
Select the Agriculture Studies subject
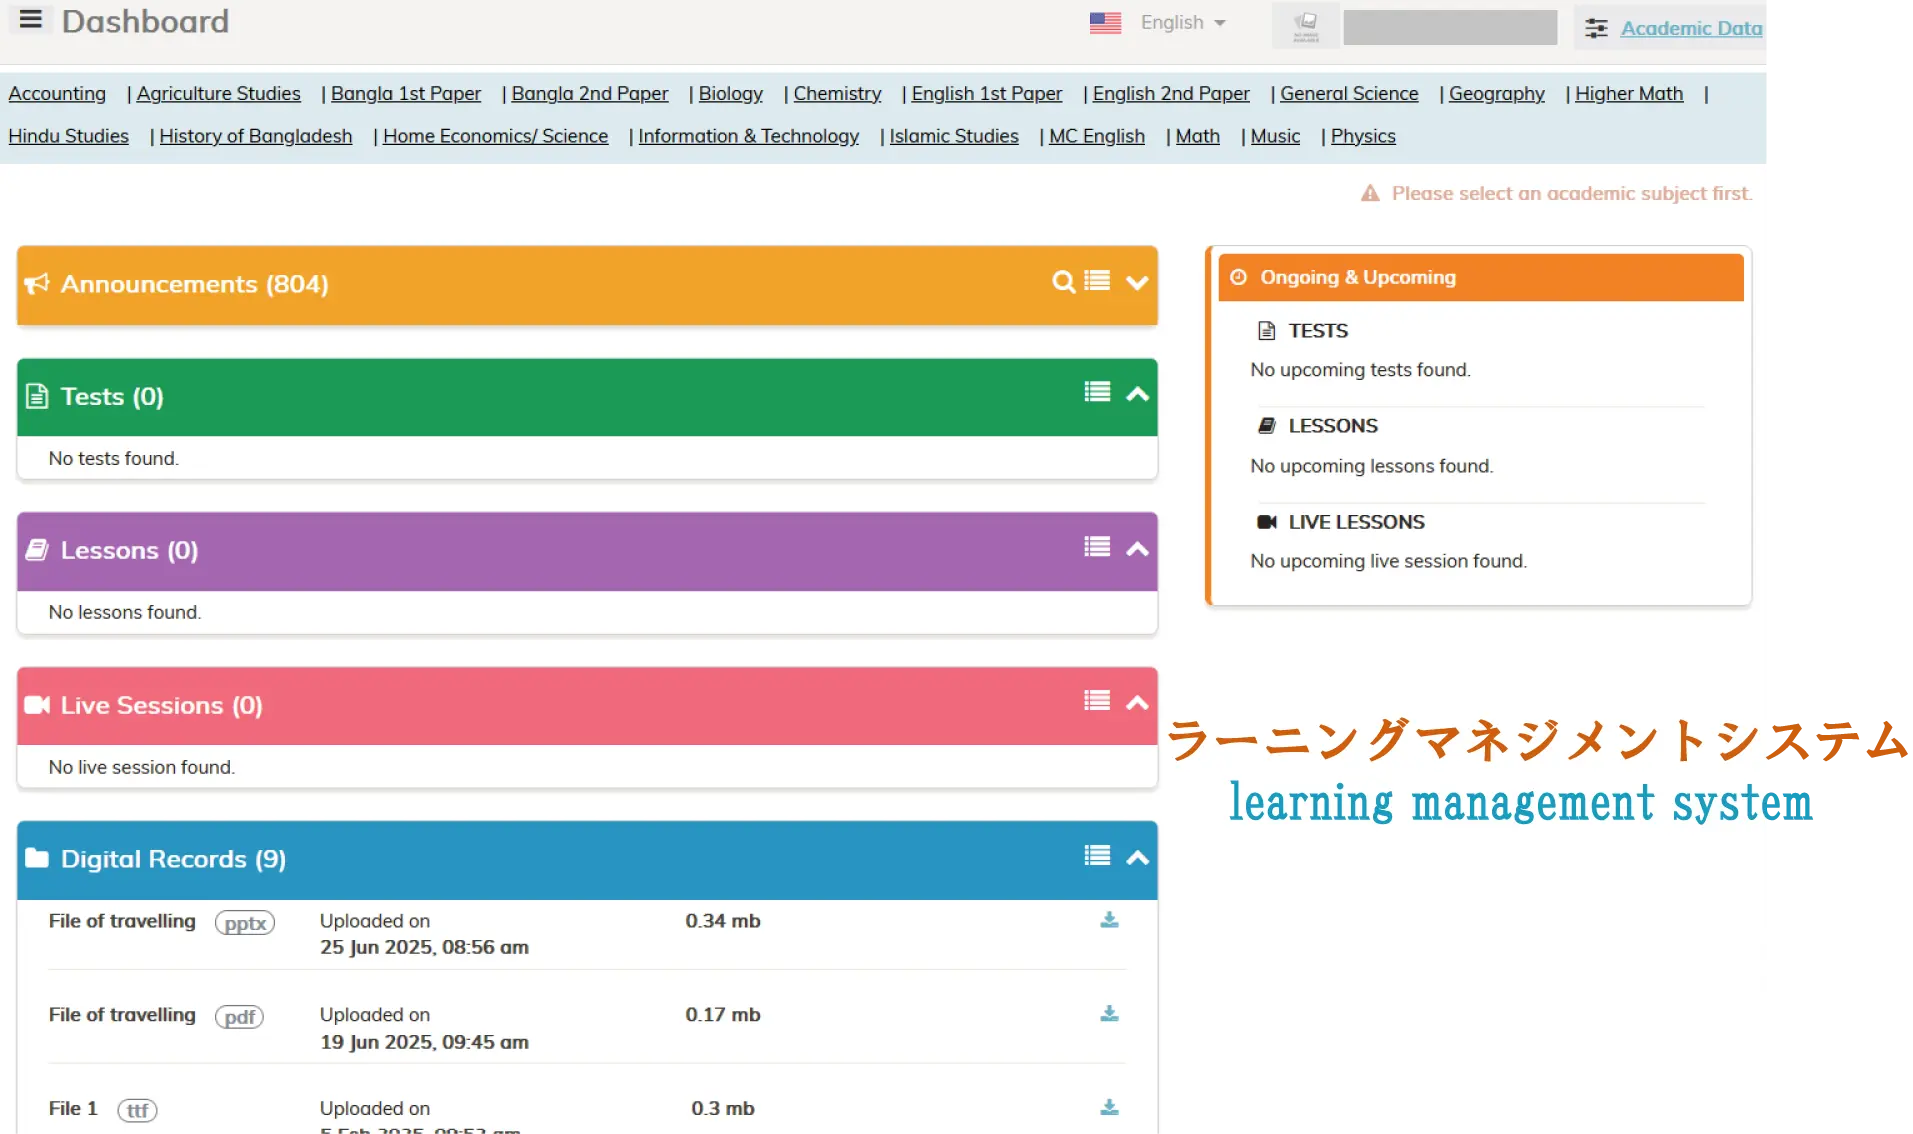pyautogui.click(x=218, y=93)
